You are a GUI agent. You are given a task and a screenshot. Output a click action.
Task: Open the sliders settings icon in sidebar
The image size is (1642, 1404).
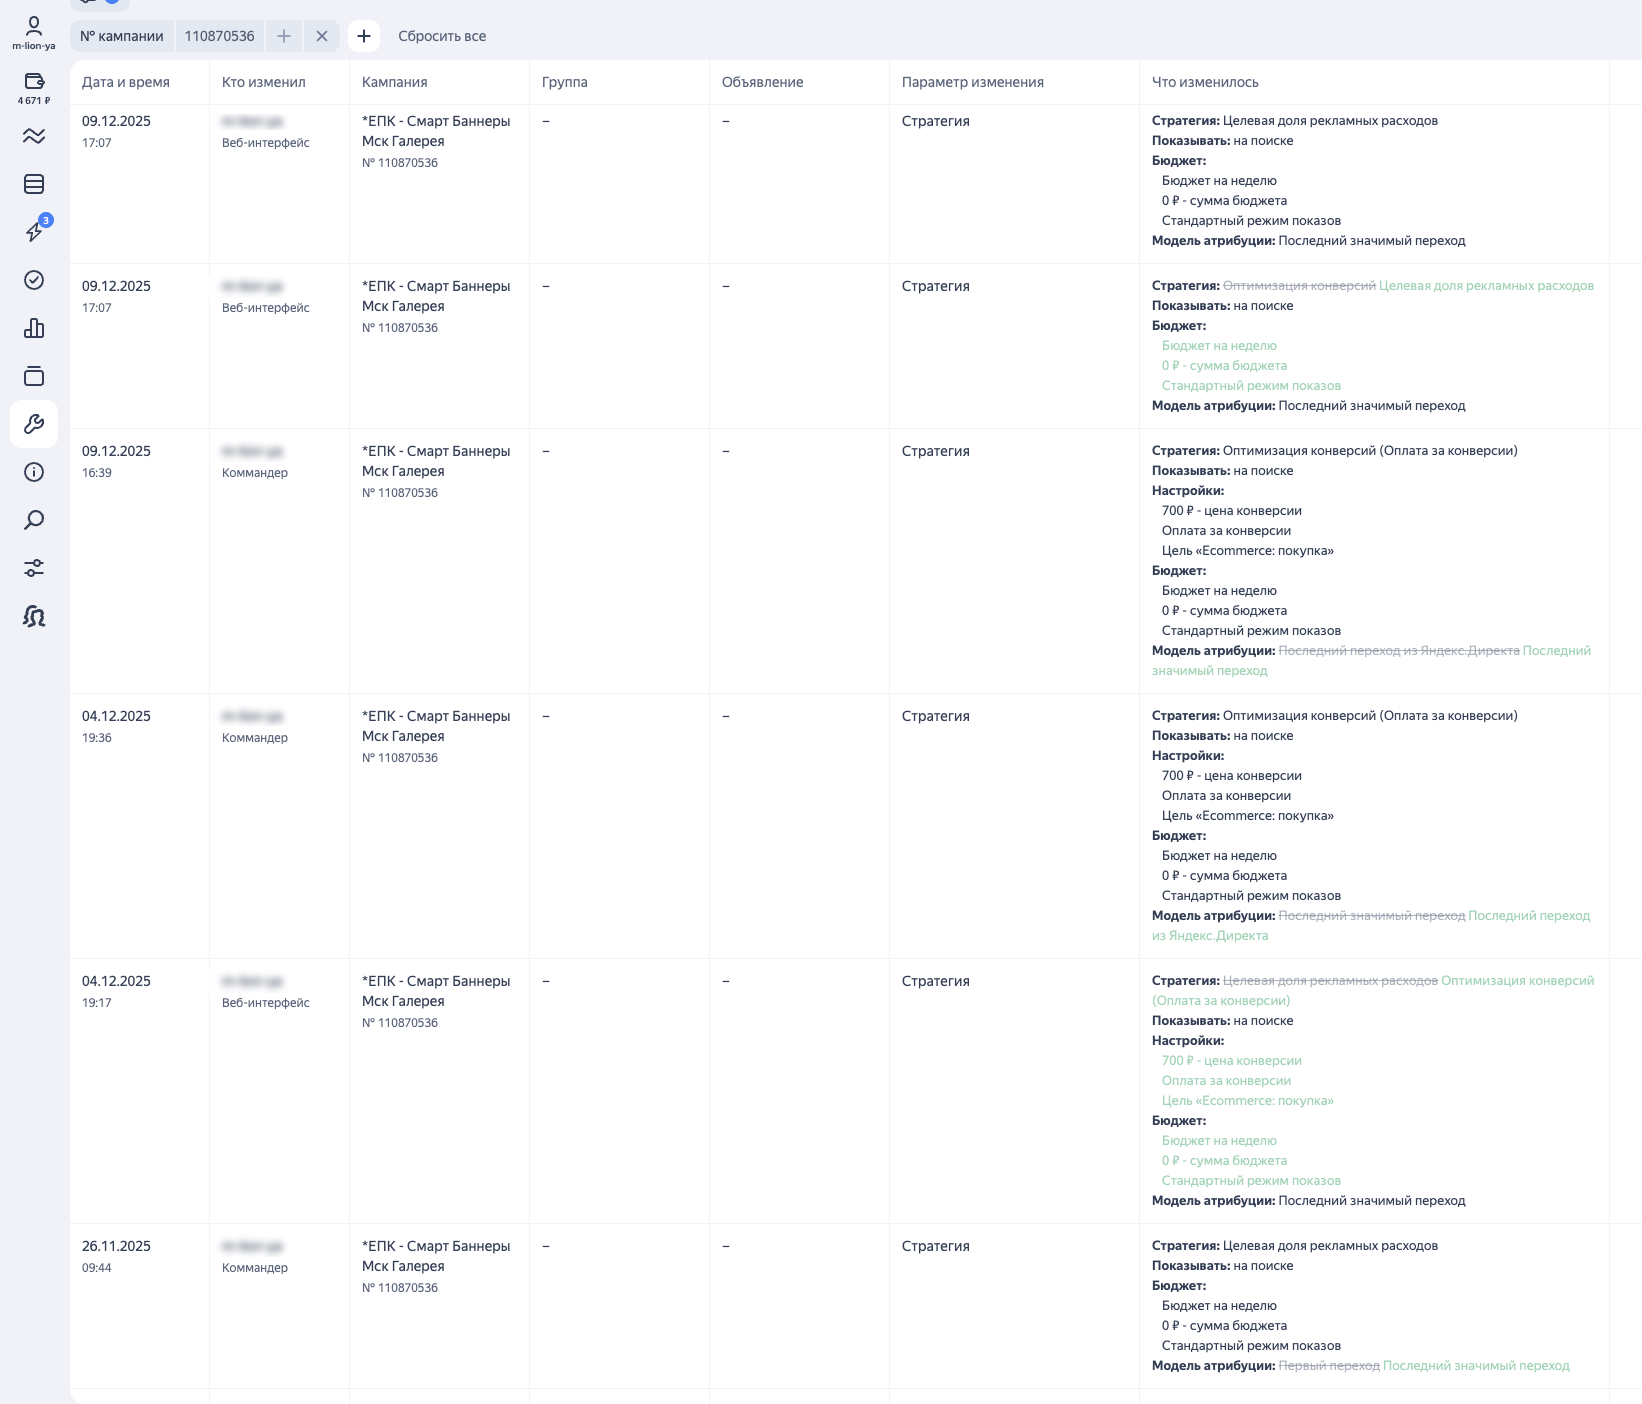click(34, 568)
